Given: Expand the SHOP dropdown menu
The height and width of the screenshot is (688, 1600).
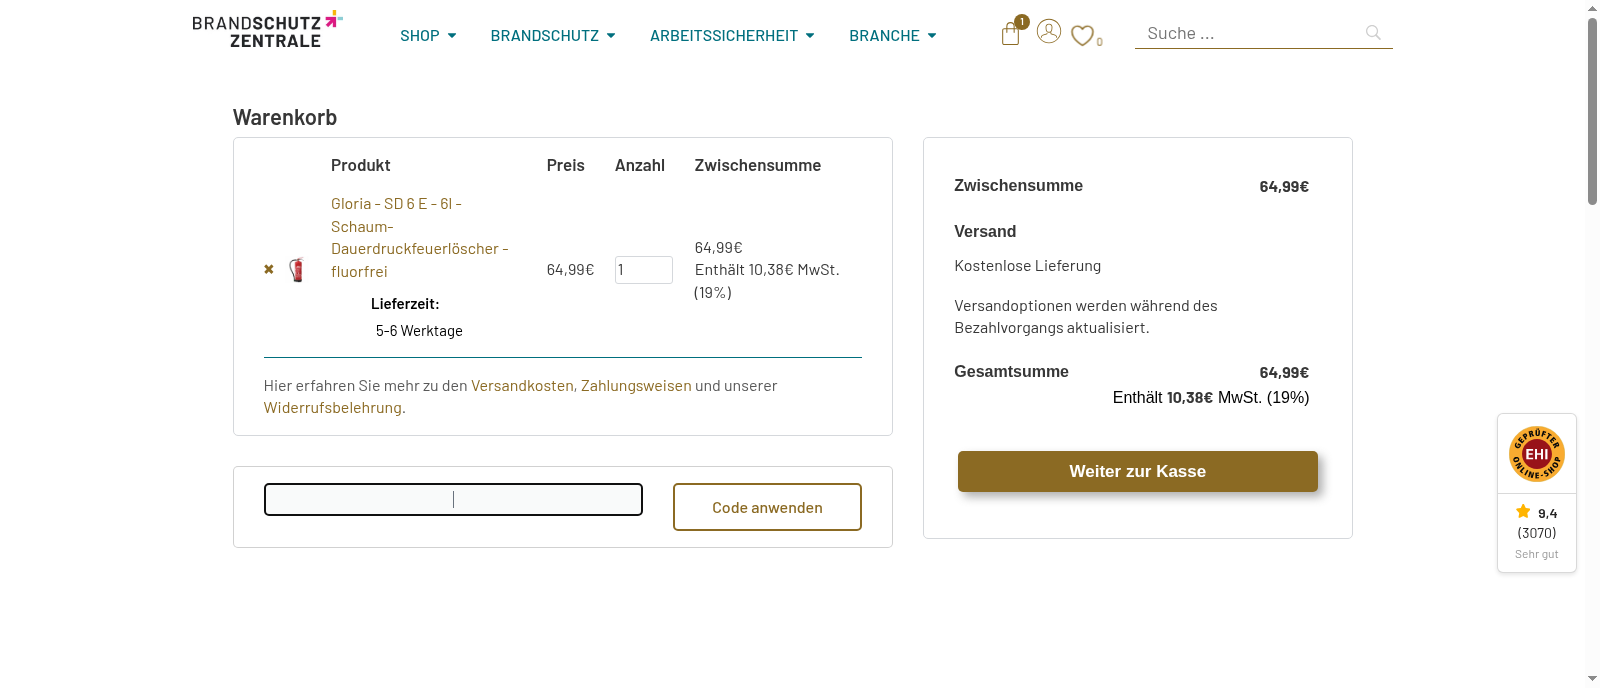Looking at the screenshot, I should click(428, 35).
